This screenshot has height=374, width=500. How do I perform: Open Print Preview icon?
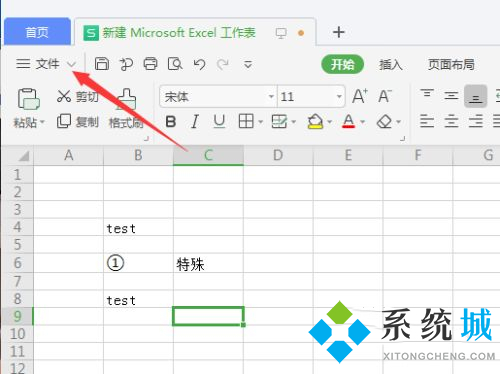175,63
